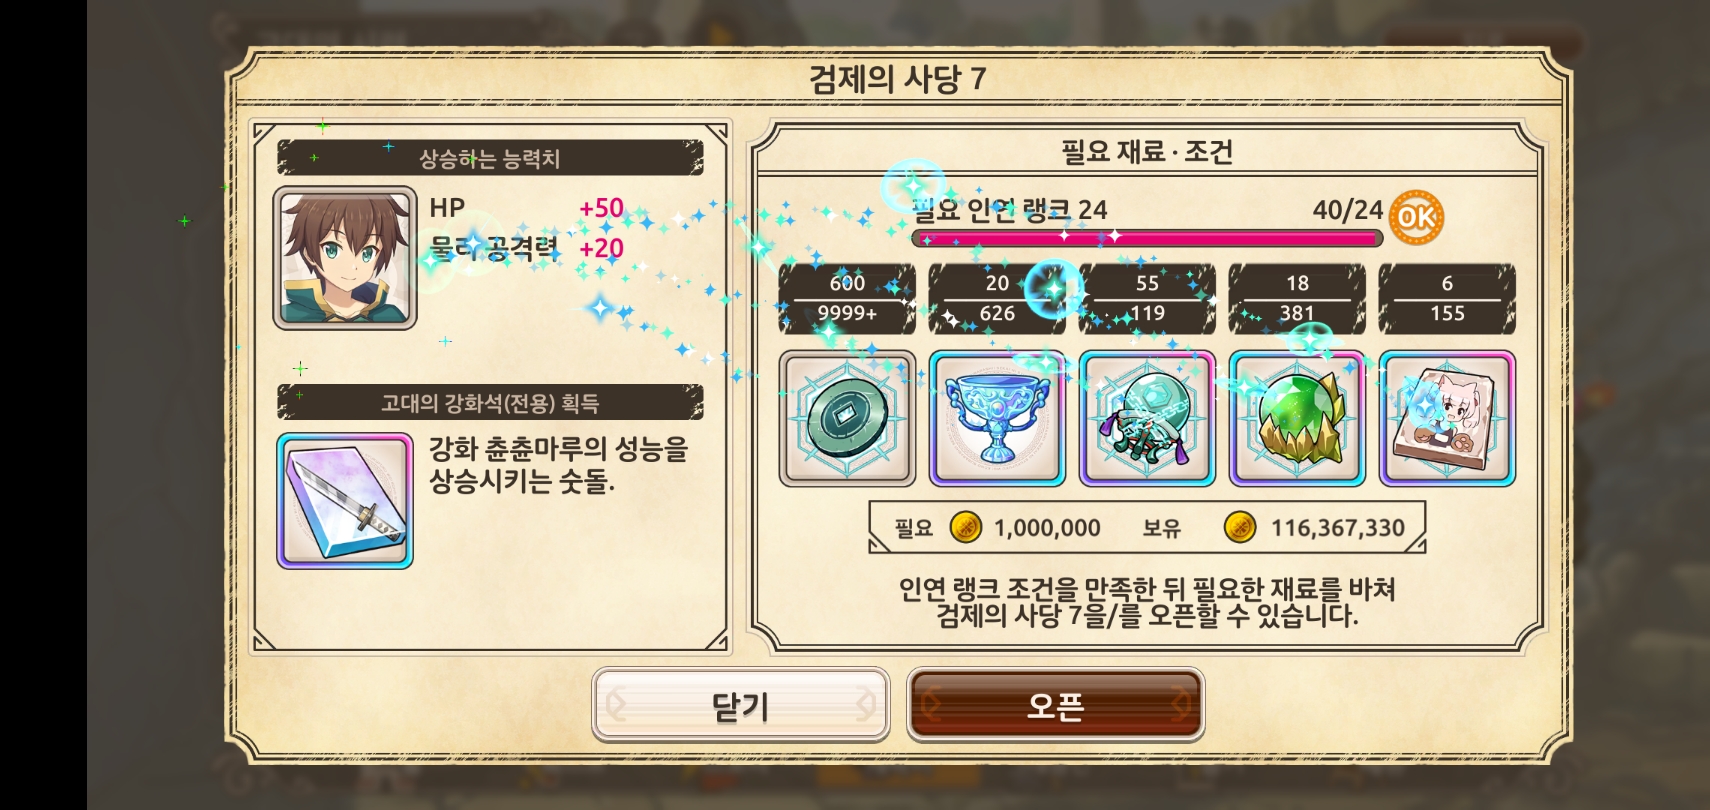Click the 닫기 button

pyautogui.click(x=740, y=705)
